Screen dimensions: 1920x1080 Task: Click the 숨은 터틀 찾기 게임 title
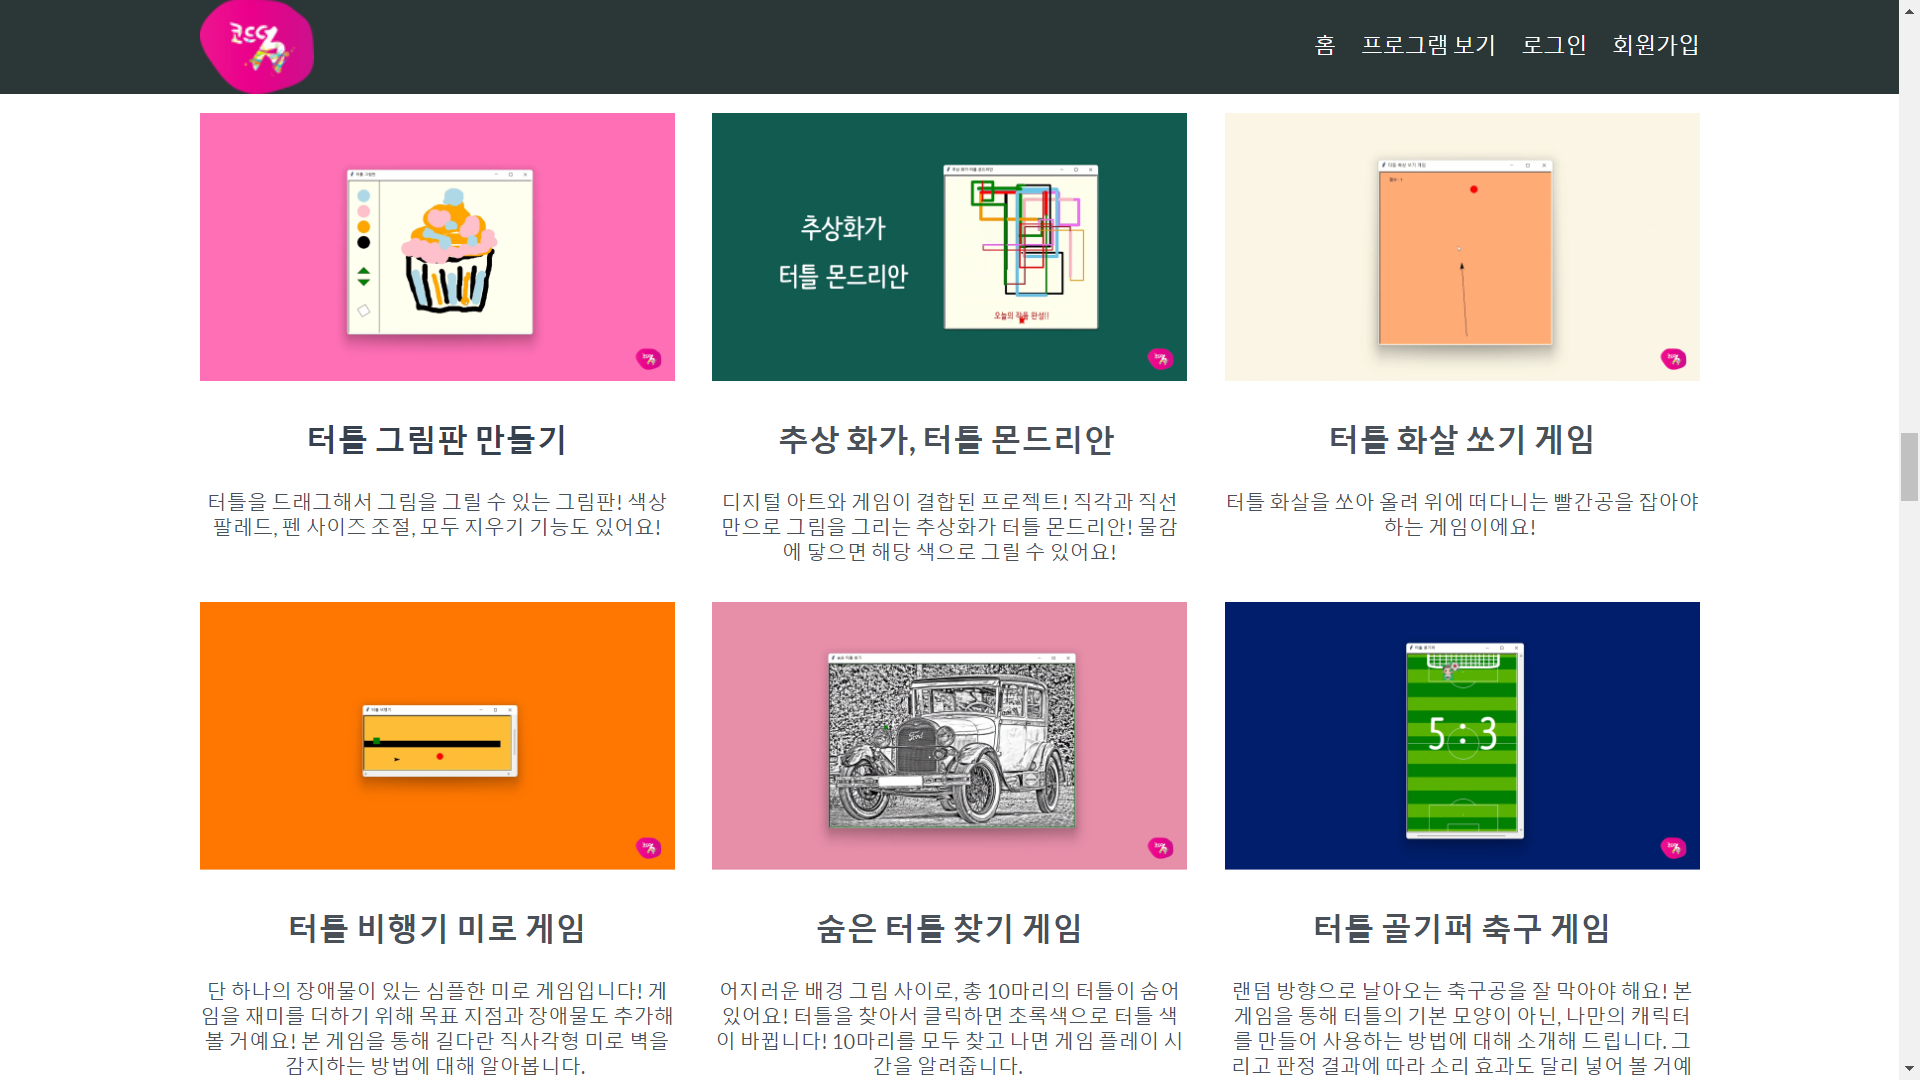[949, 929]
